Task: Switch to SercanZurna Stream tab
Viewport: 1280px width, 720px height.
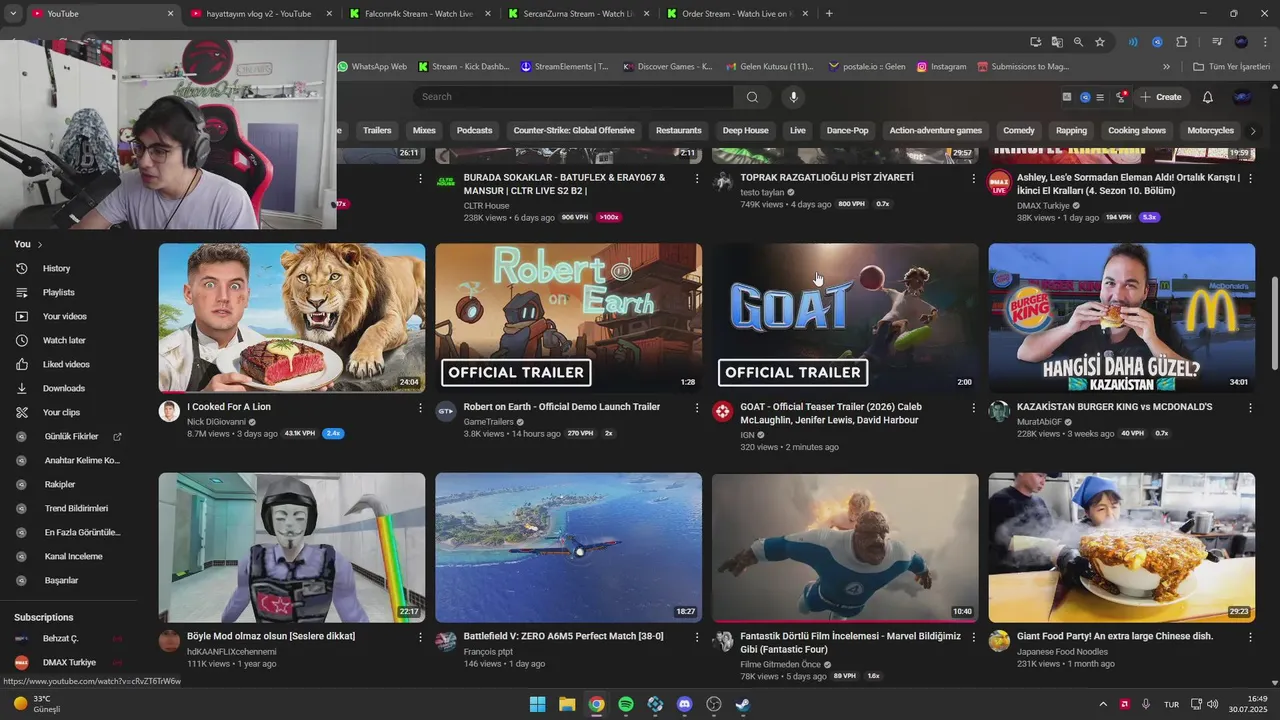Action: coord(578,14)
